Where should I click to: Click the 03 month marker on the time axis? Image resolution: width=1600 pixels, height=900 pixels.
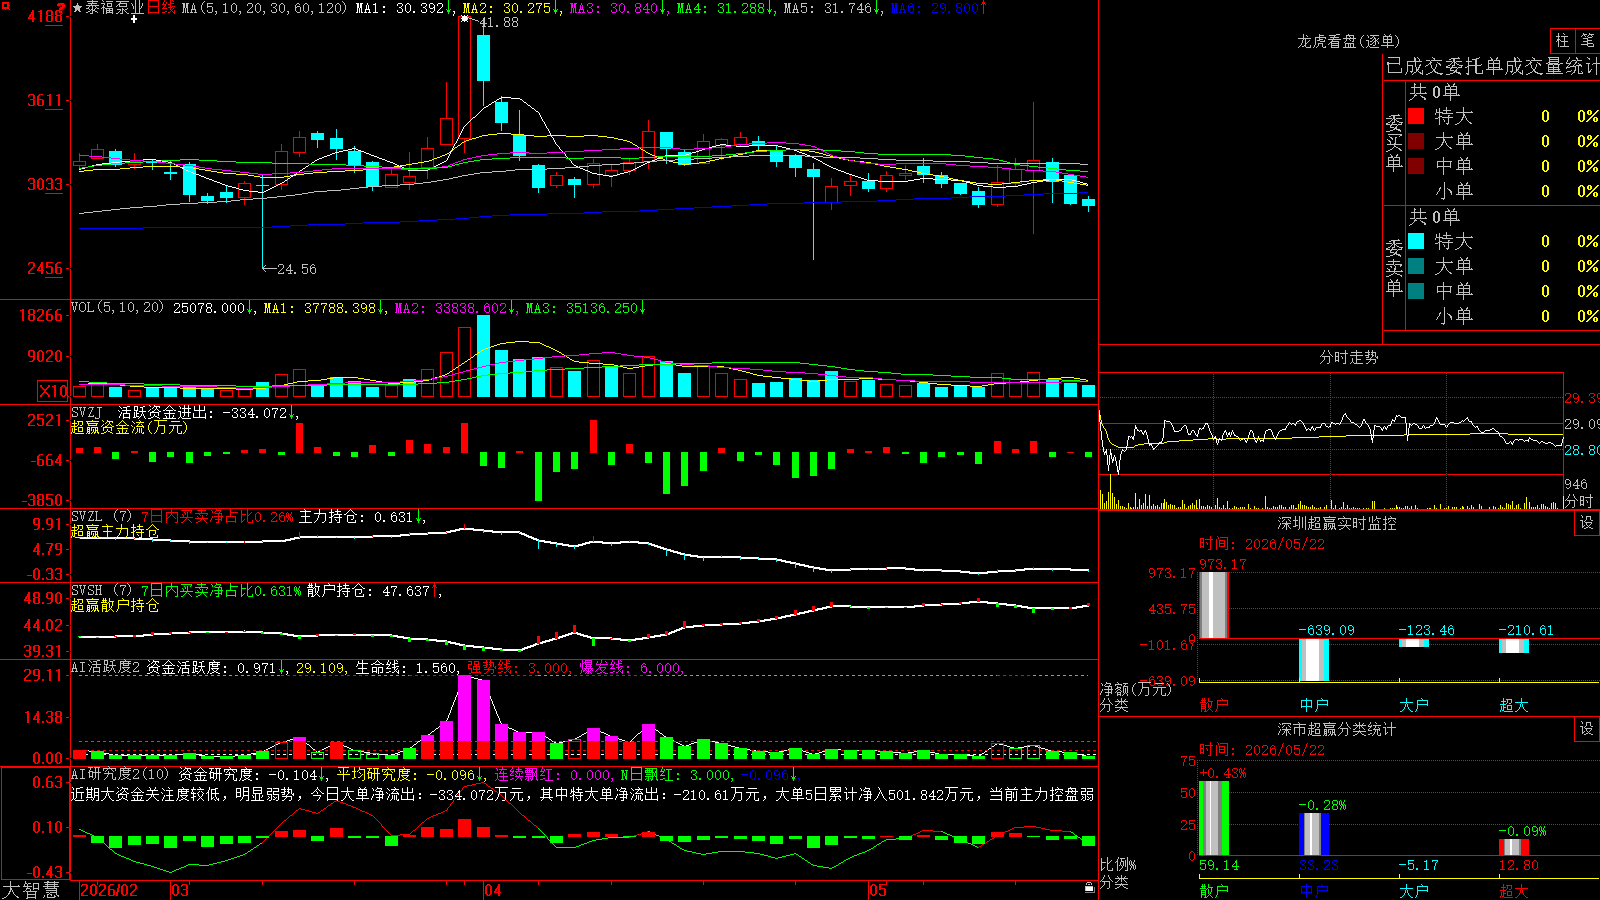click(x=180, y=890)
